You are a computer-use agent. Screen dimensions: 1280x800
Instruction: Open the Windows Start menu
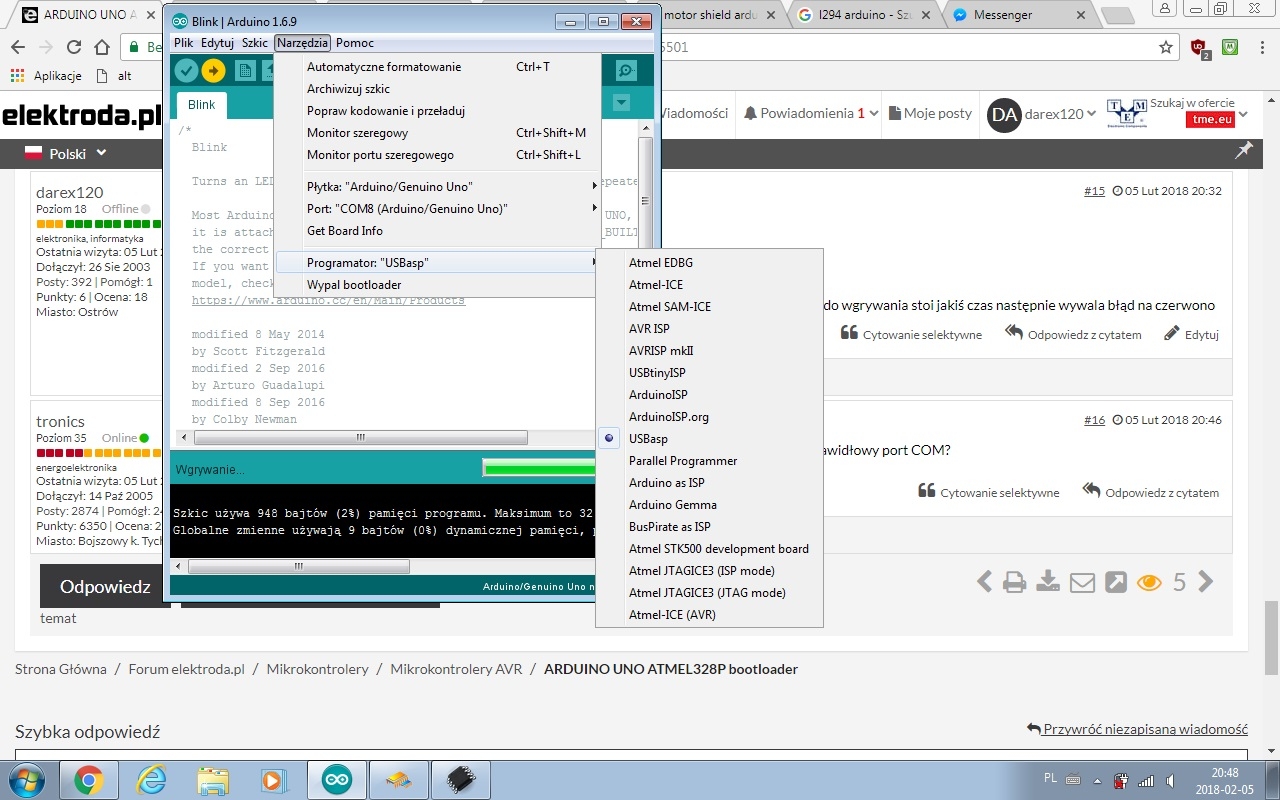25,780
